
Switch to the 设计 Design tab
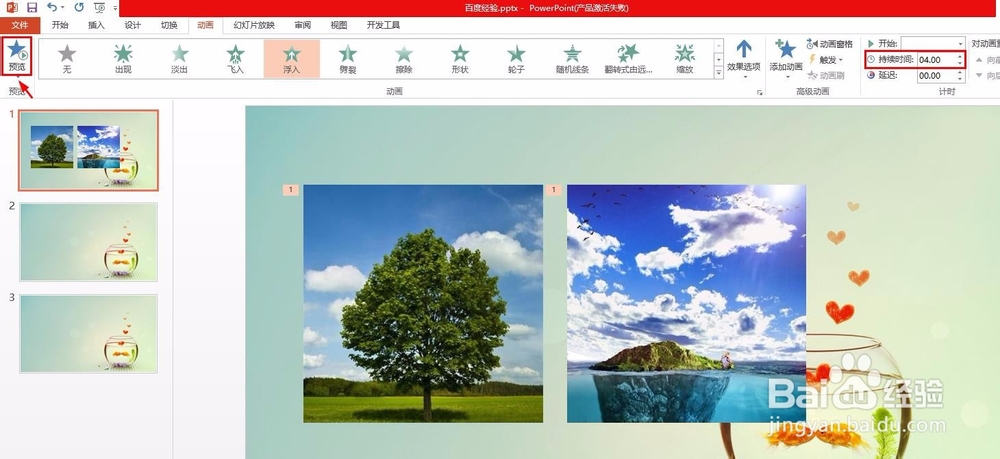tap(133, 26)
